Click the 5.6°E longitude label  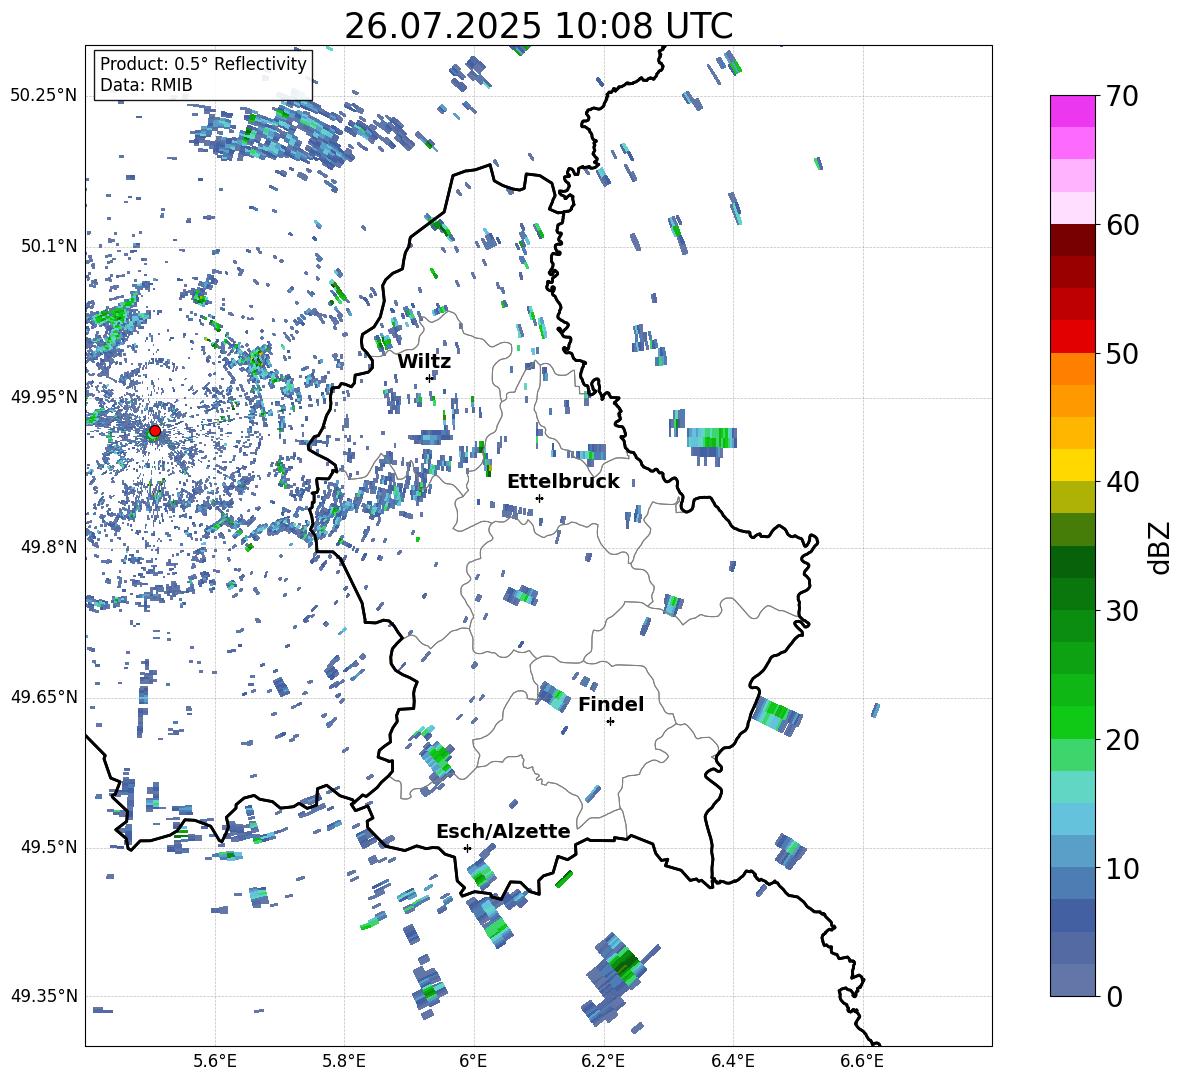pyautogui.click(x=215, y=1061)
